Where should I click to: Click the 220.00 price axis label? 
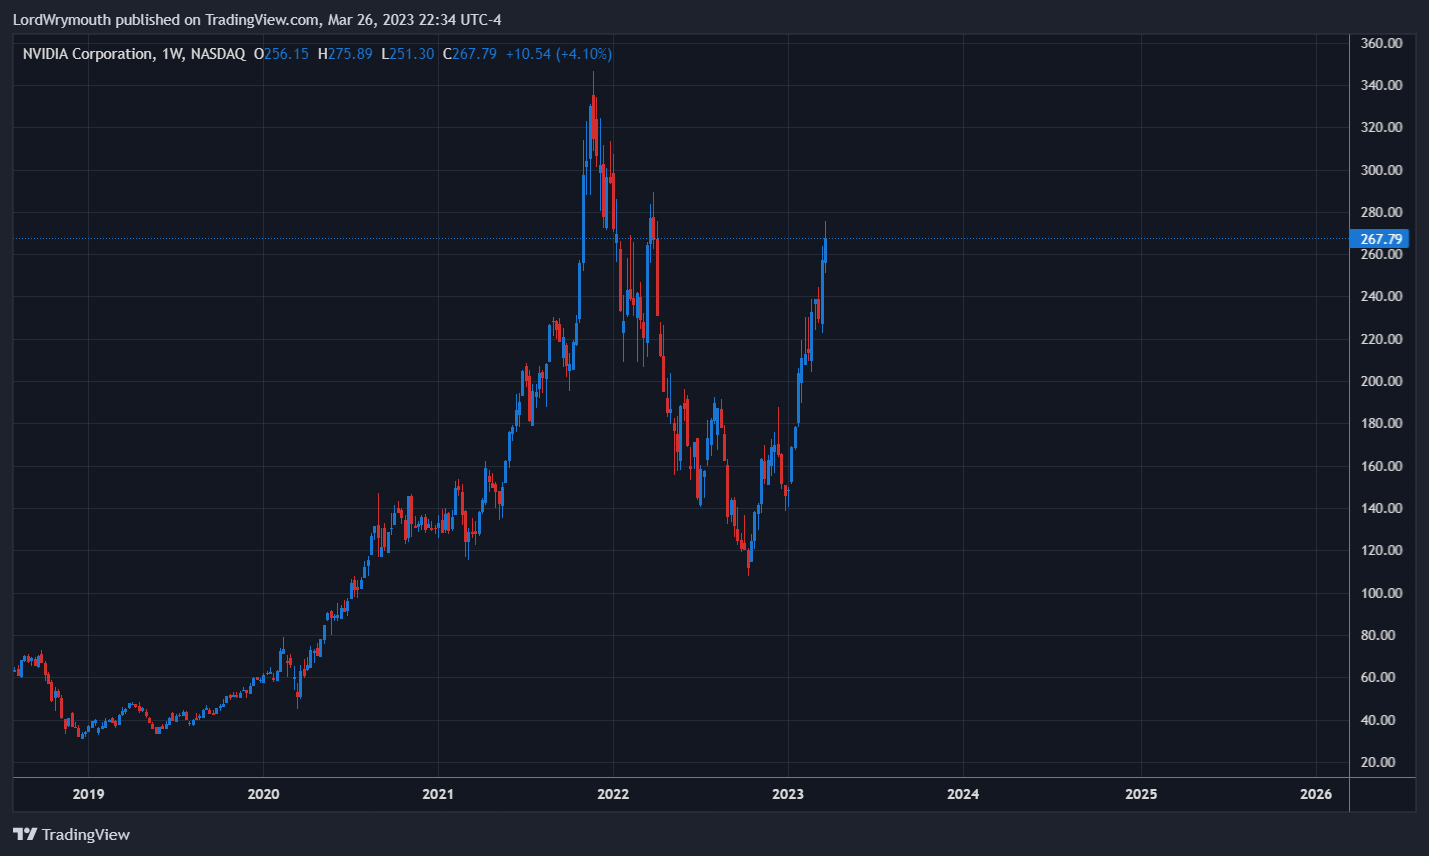1381,339
